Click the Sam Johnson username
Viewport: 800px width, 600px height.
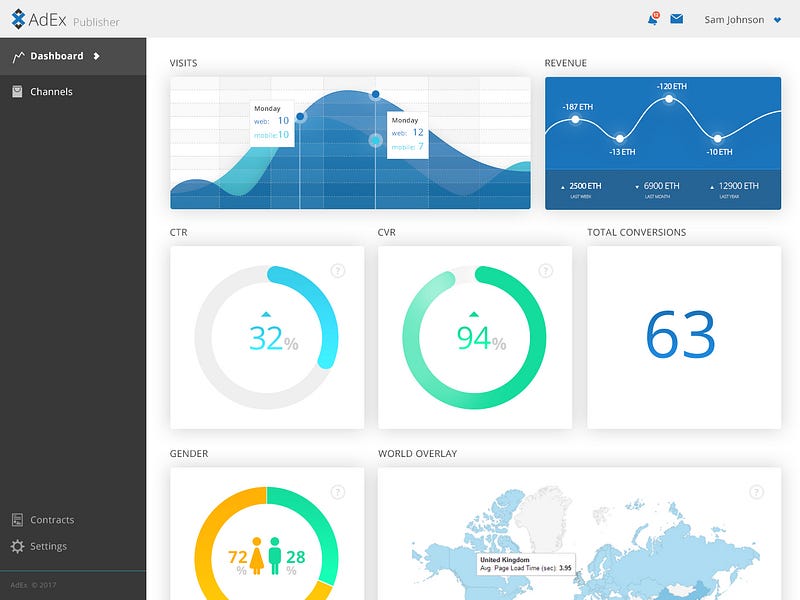click(x=734, y=20)
